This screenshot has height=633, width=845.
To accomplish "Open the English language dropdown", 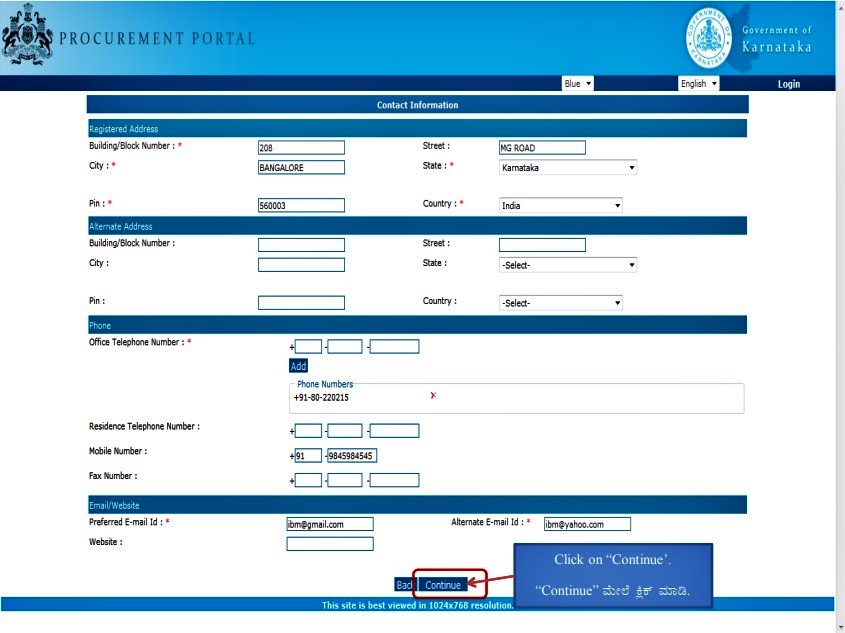I will pyautogui.click(x=698, y=84).
